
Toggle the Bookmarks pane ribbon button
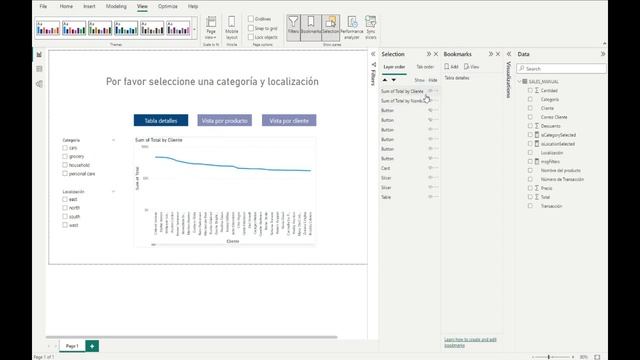pyautogui.click(x=311, y=27)
